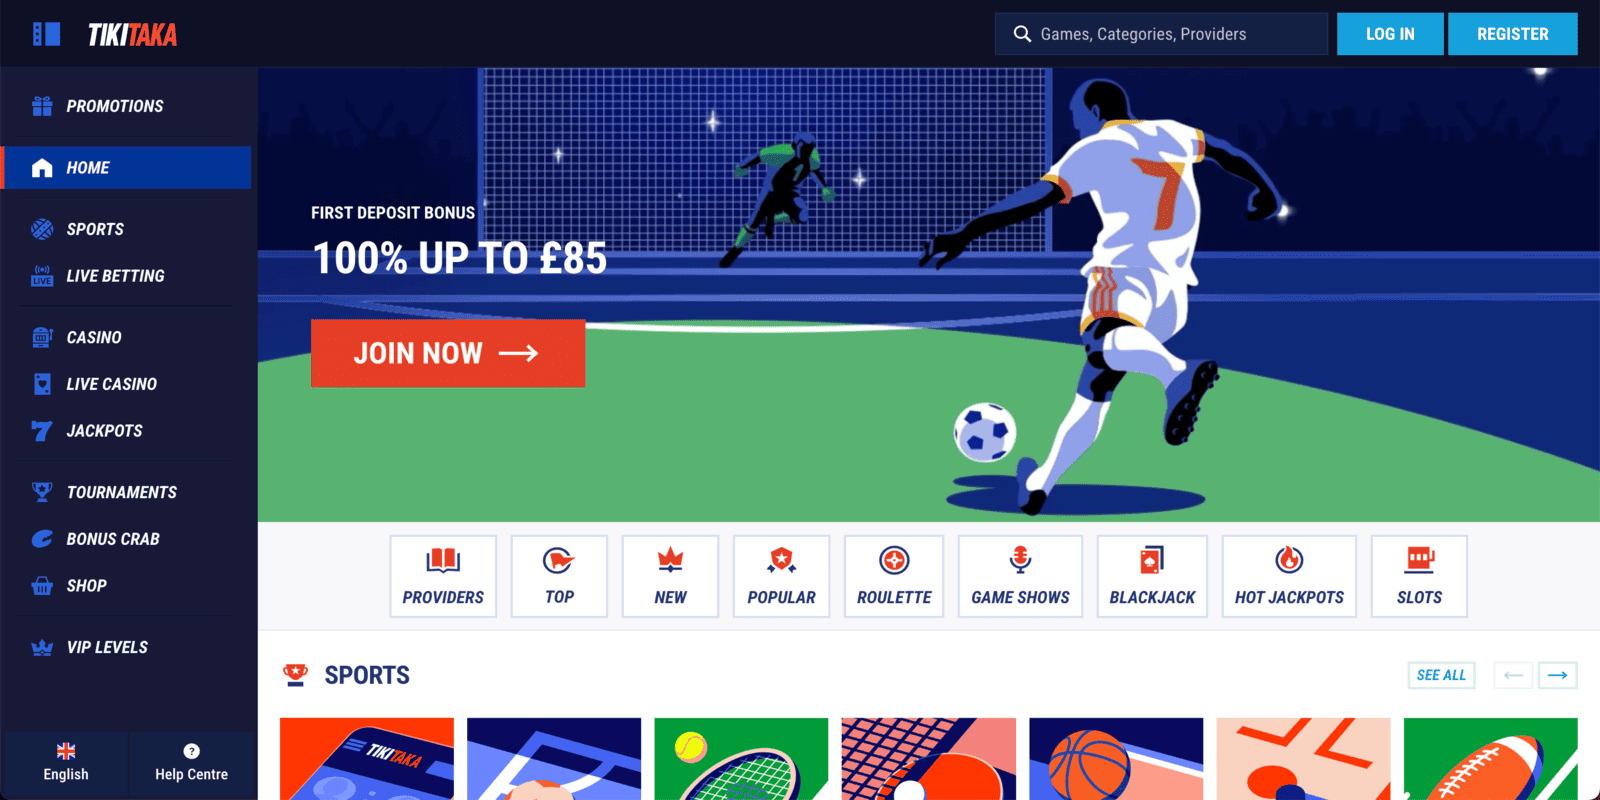
Task: Open See All sports link
Action: [x=1441, y=675]
